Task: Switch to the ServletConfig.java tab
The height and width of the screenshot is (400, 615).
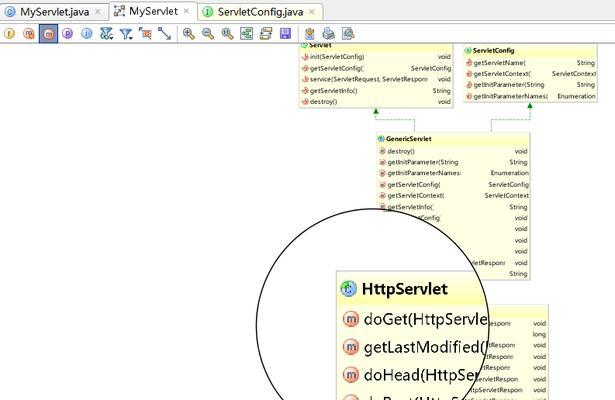Action: point(260,12)
